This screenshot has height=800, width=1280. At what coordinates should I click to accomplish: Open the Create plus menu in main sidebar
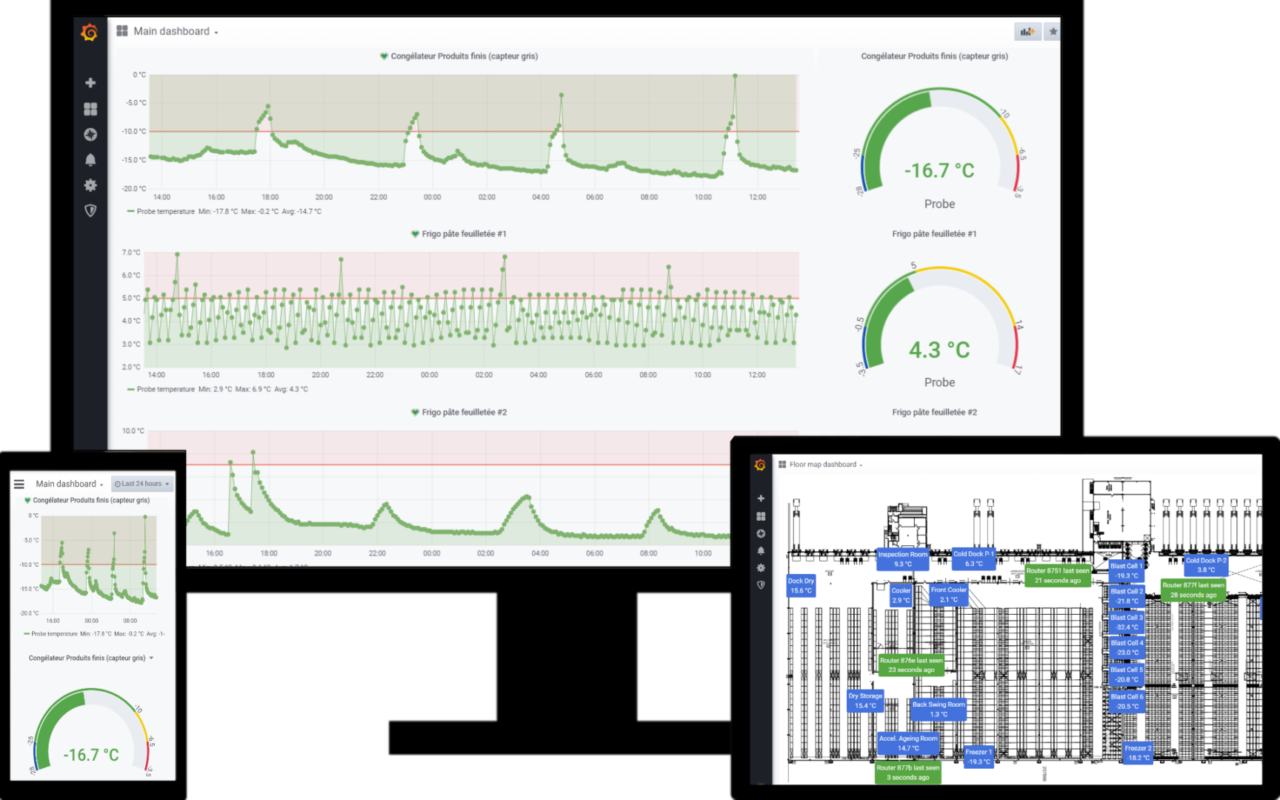tap(90, 83)
